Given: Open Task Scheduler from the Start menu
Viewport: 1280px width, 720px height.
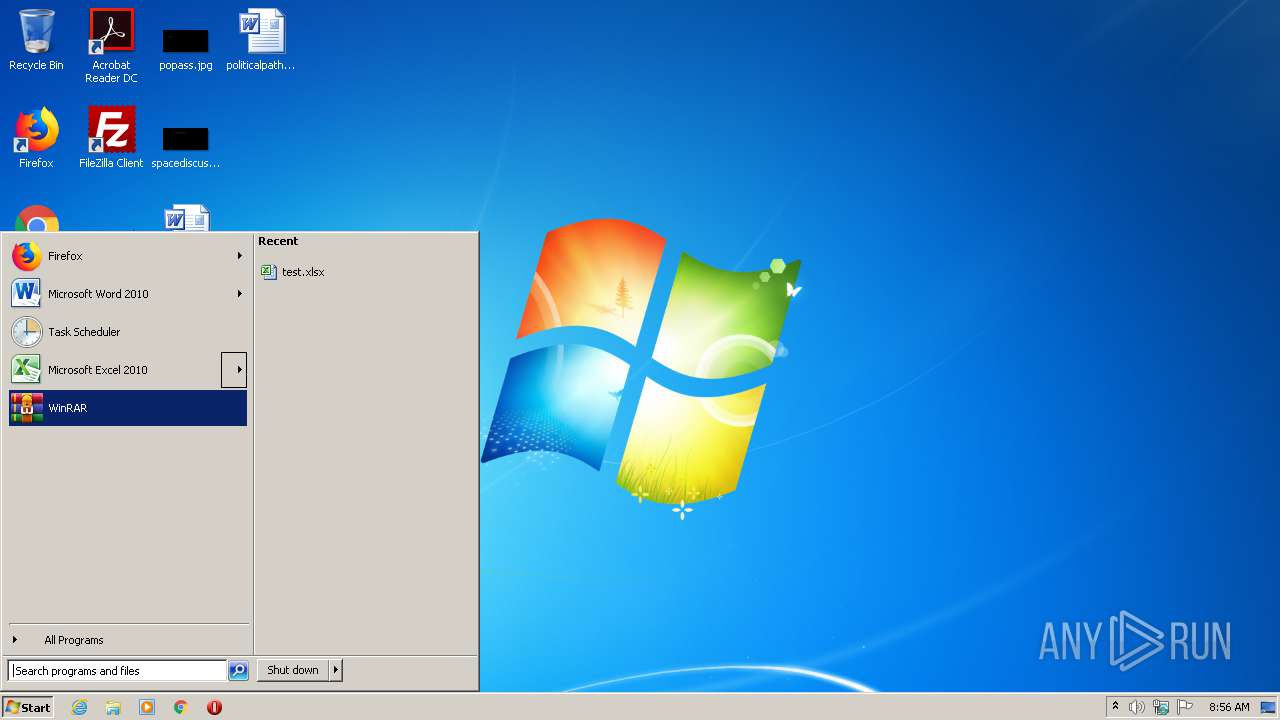Looking at the screenshot, I should [128, 332].
